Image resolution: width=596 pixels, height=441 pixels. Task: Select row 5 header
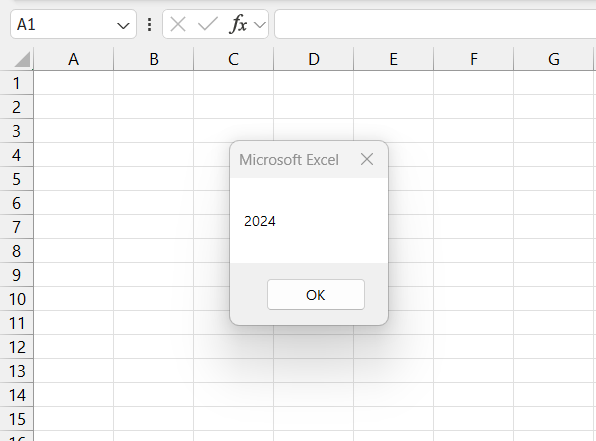(16, 179)
